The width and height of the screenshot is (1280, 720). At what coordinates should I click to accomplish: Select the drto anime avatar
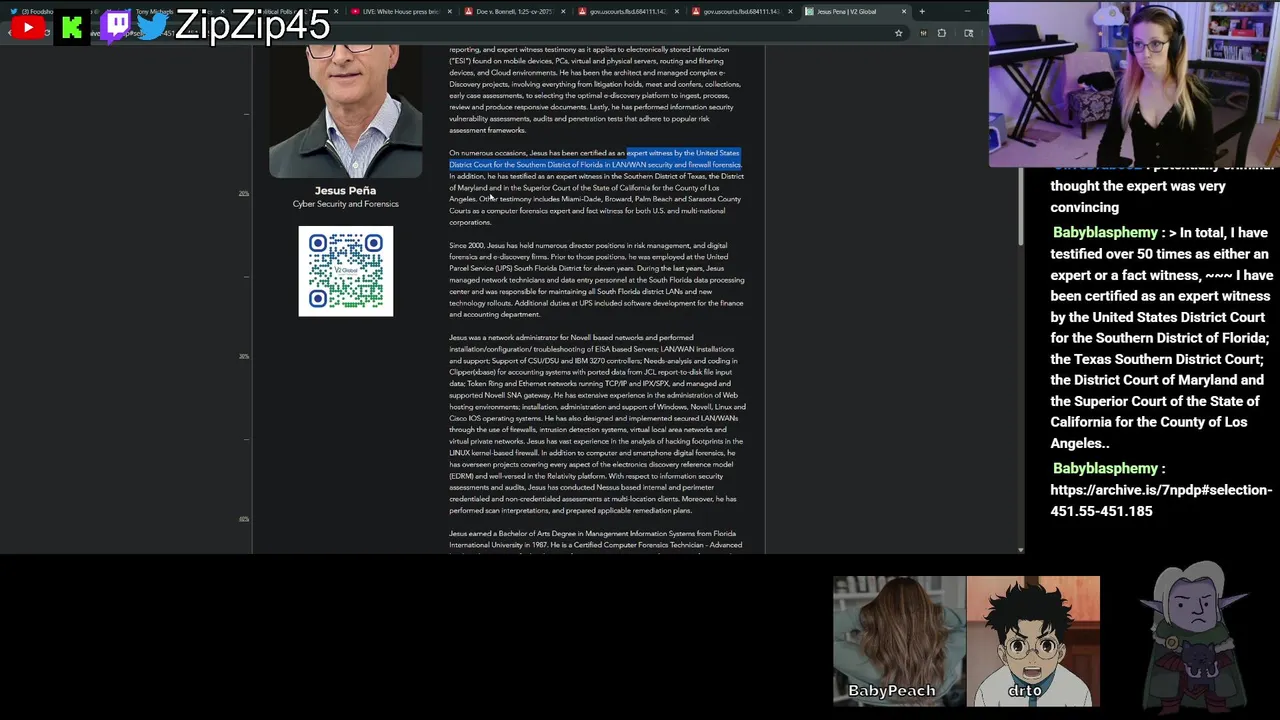point(1033,641)
